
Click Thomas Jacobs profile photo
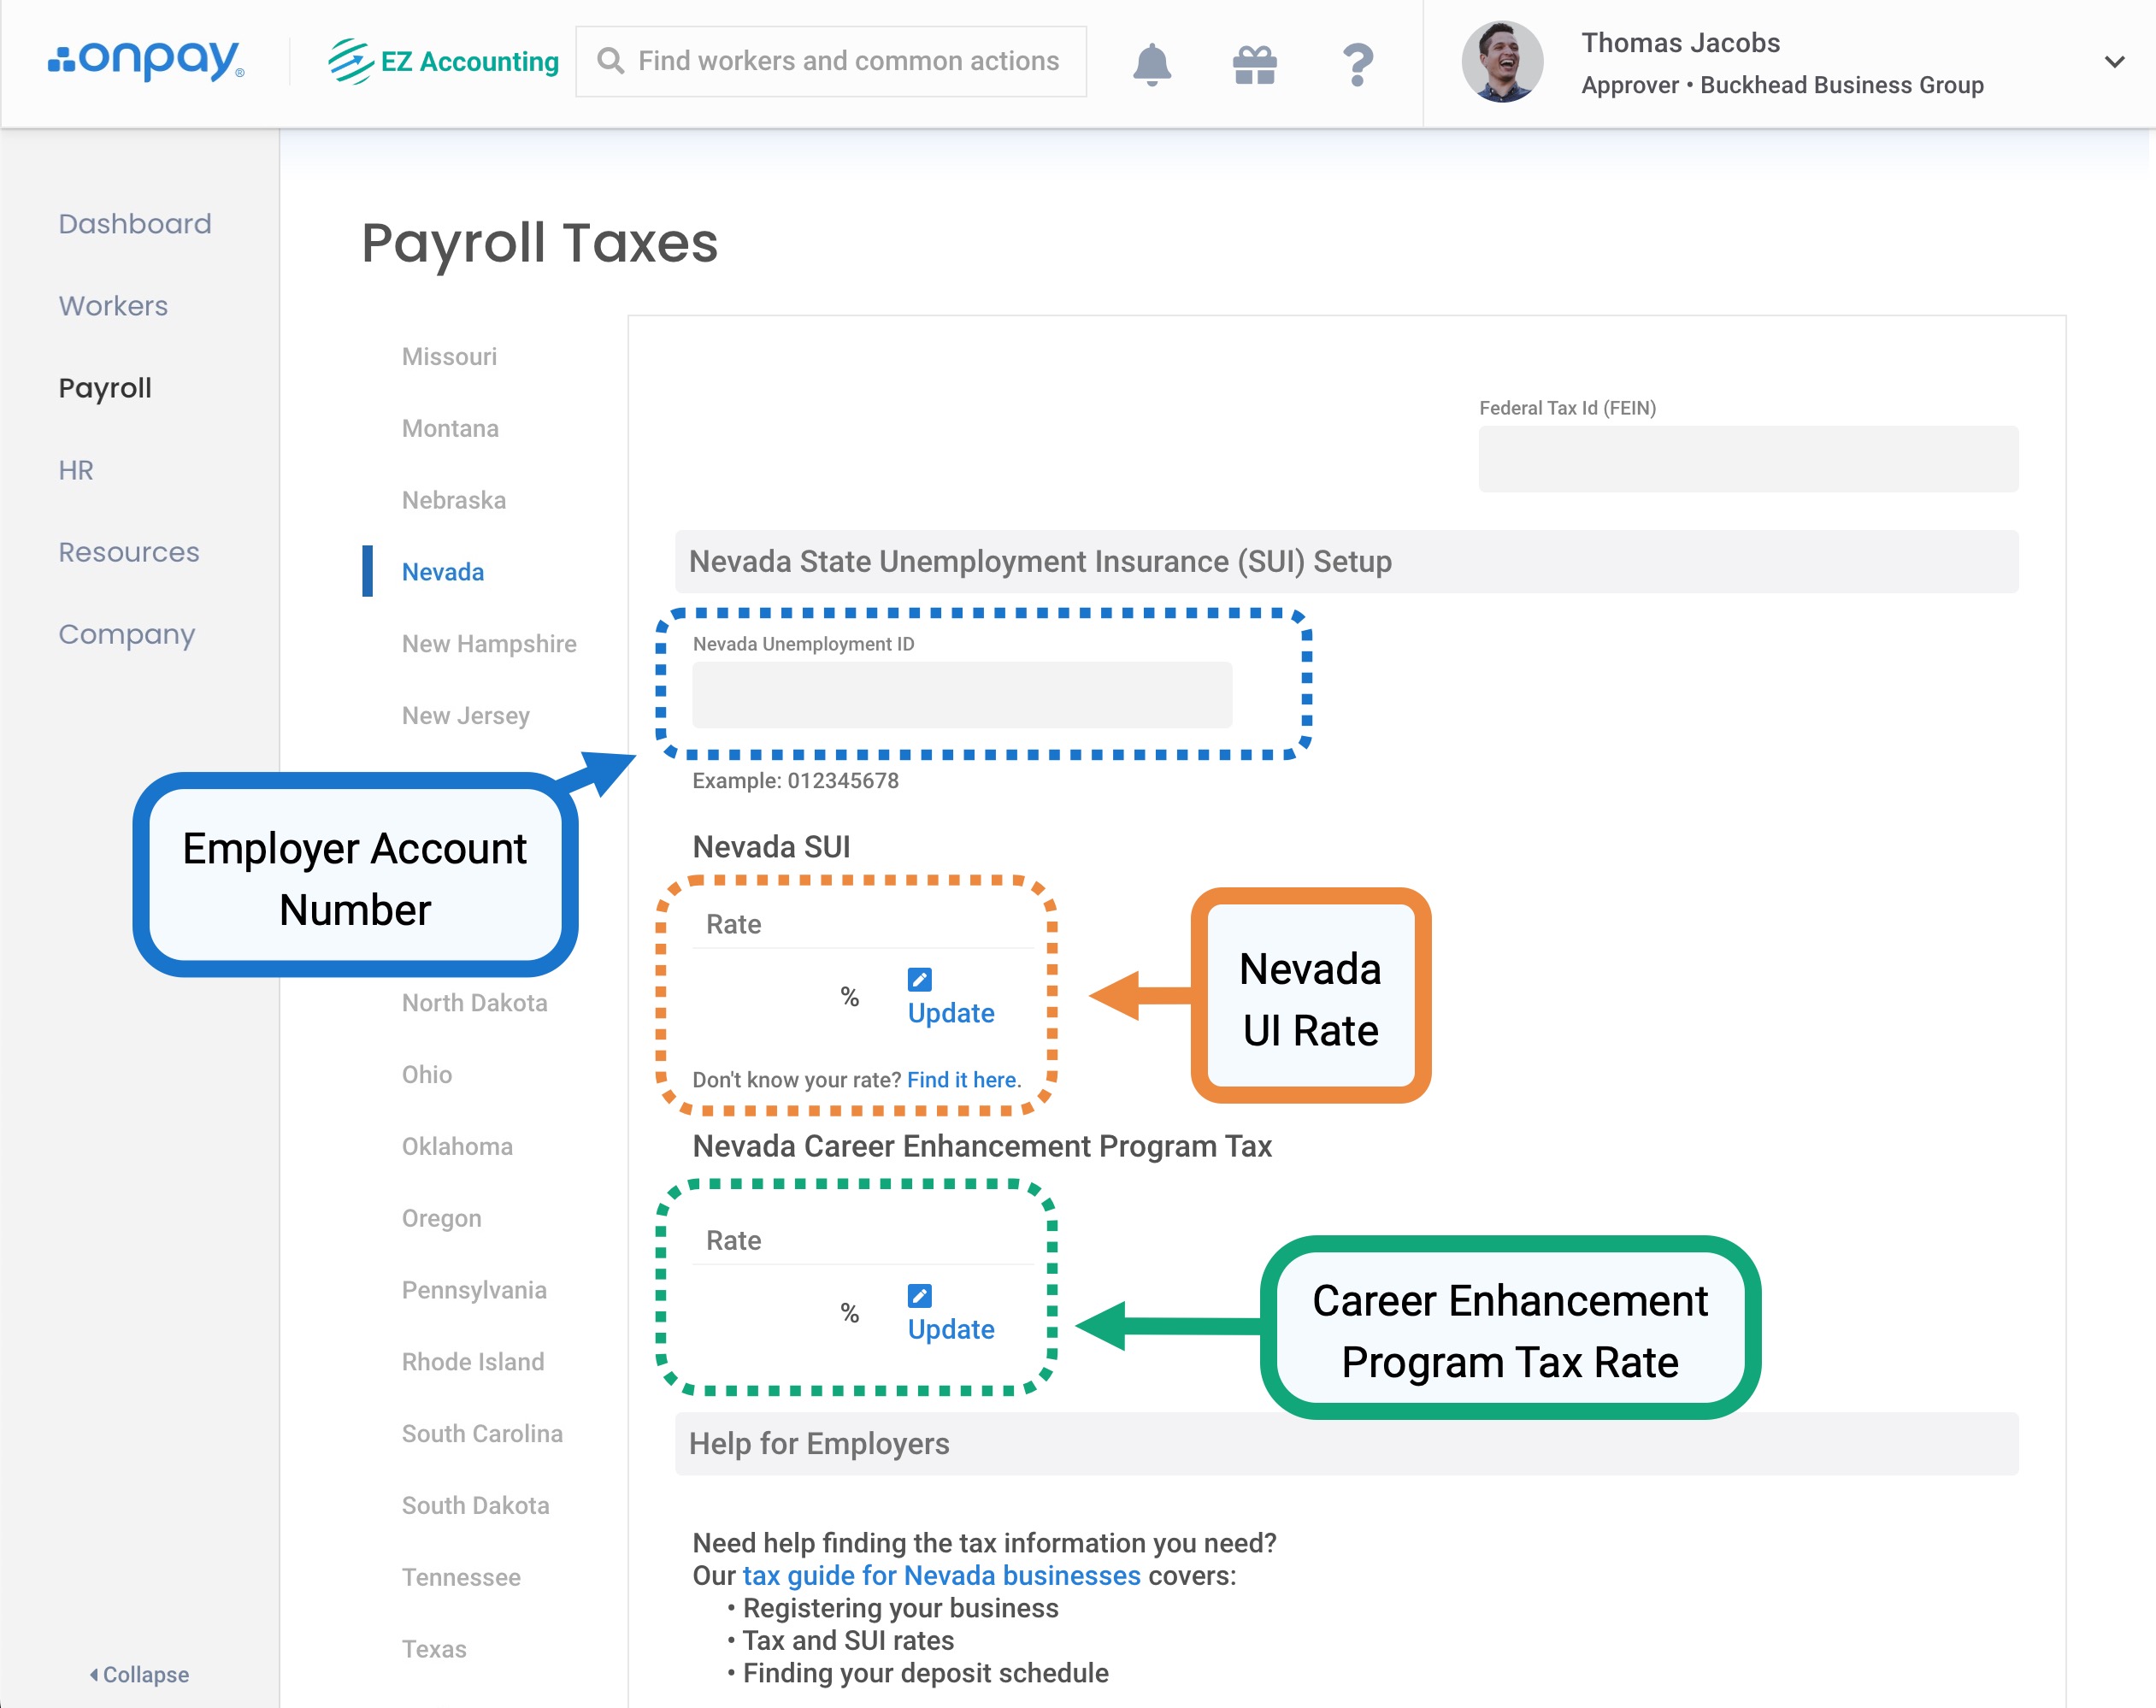pos(1501,62)
